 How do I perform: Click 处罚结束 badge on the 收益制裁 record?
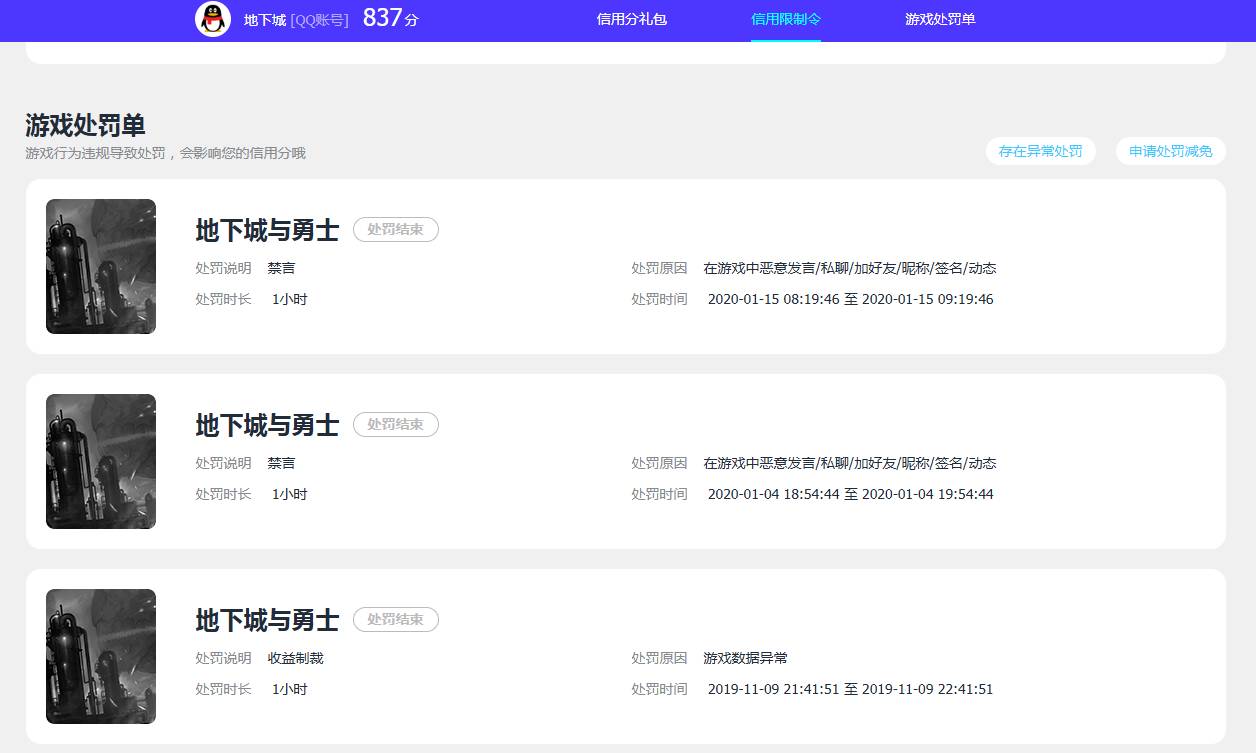tap(396, 620)
